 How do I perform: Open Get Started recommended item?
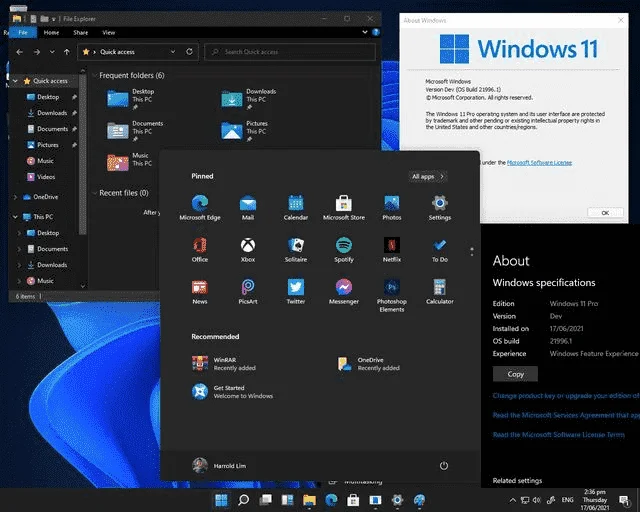tap(232, 392)
